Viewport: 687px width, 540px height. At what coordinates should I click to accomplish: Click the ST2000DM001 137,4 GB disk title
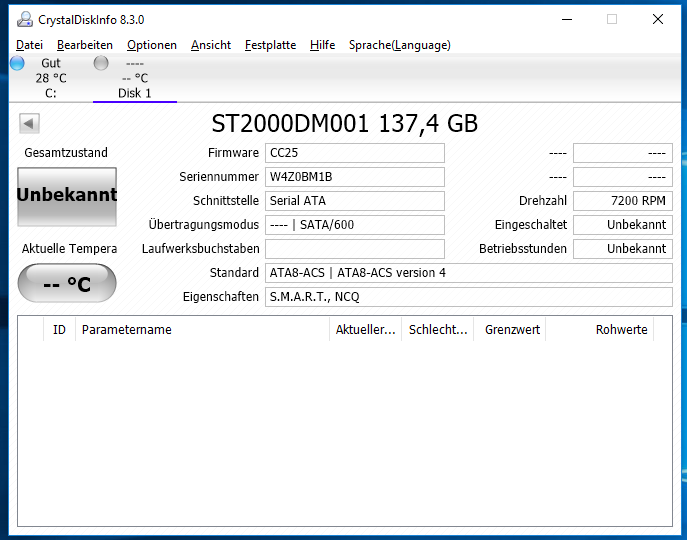pos(345,124)
